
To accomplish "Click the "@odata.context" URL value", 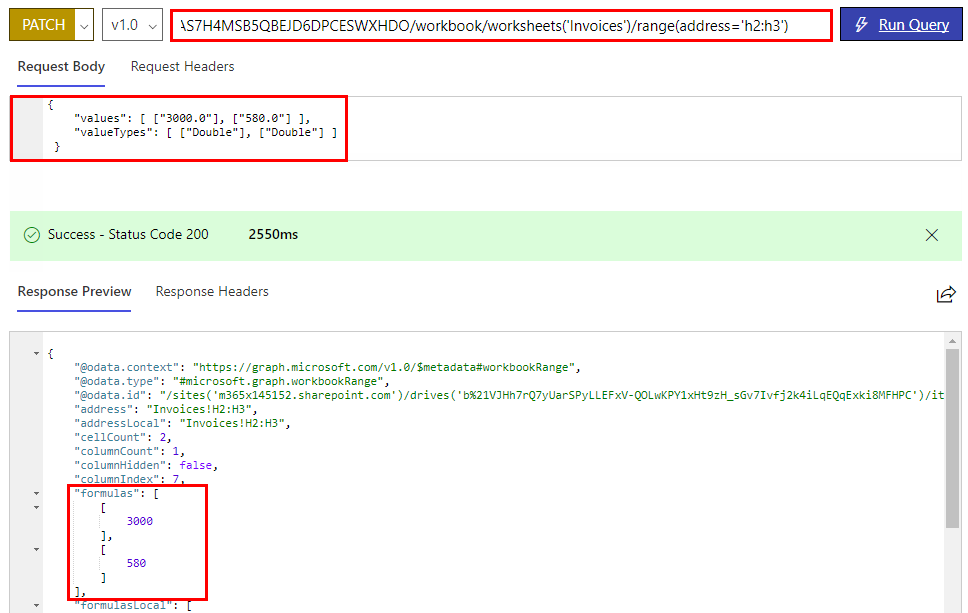I will (x=385, y=367).
